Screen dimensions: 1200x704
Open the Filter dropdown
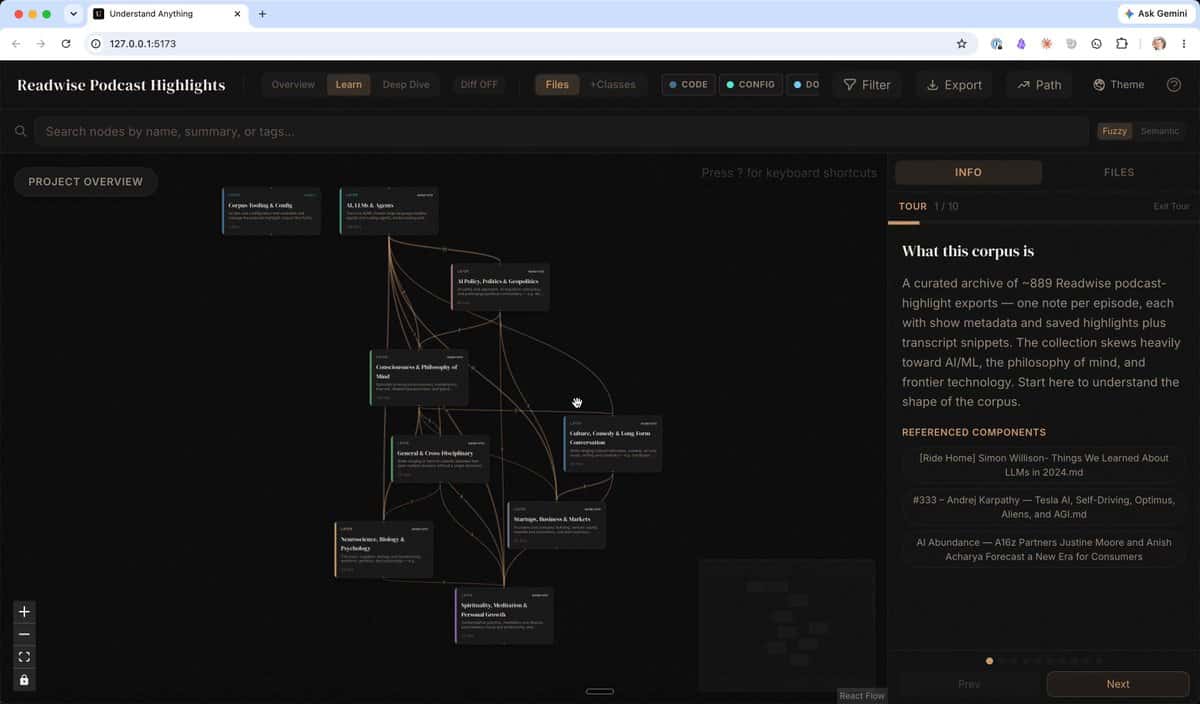(x=867, y=85)
